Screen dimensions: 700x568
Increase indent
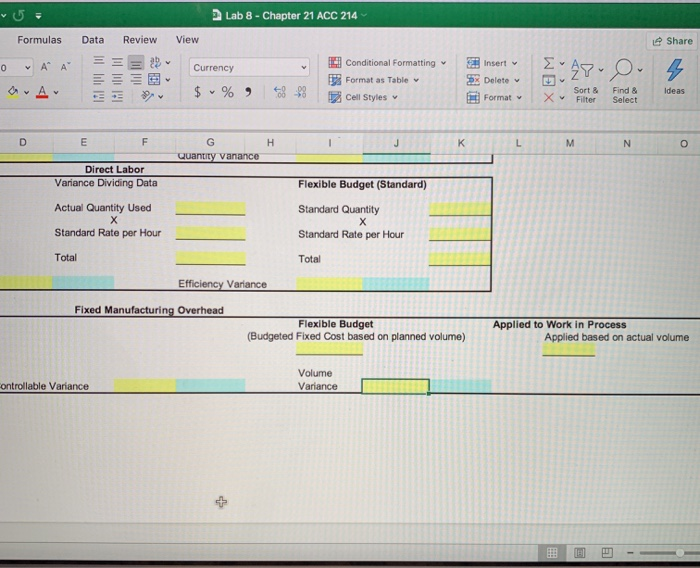[117, 96]
